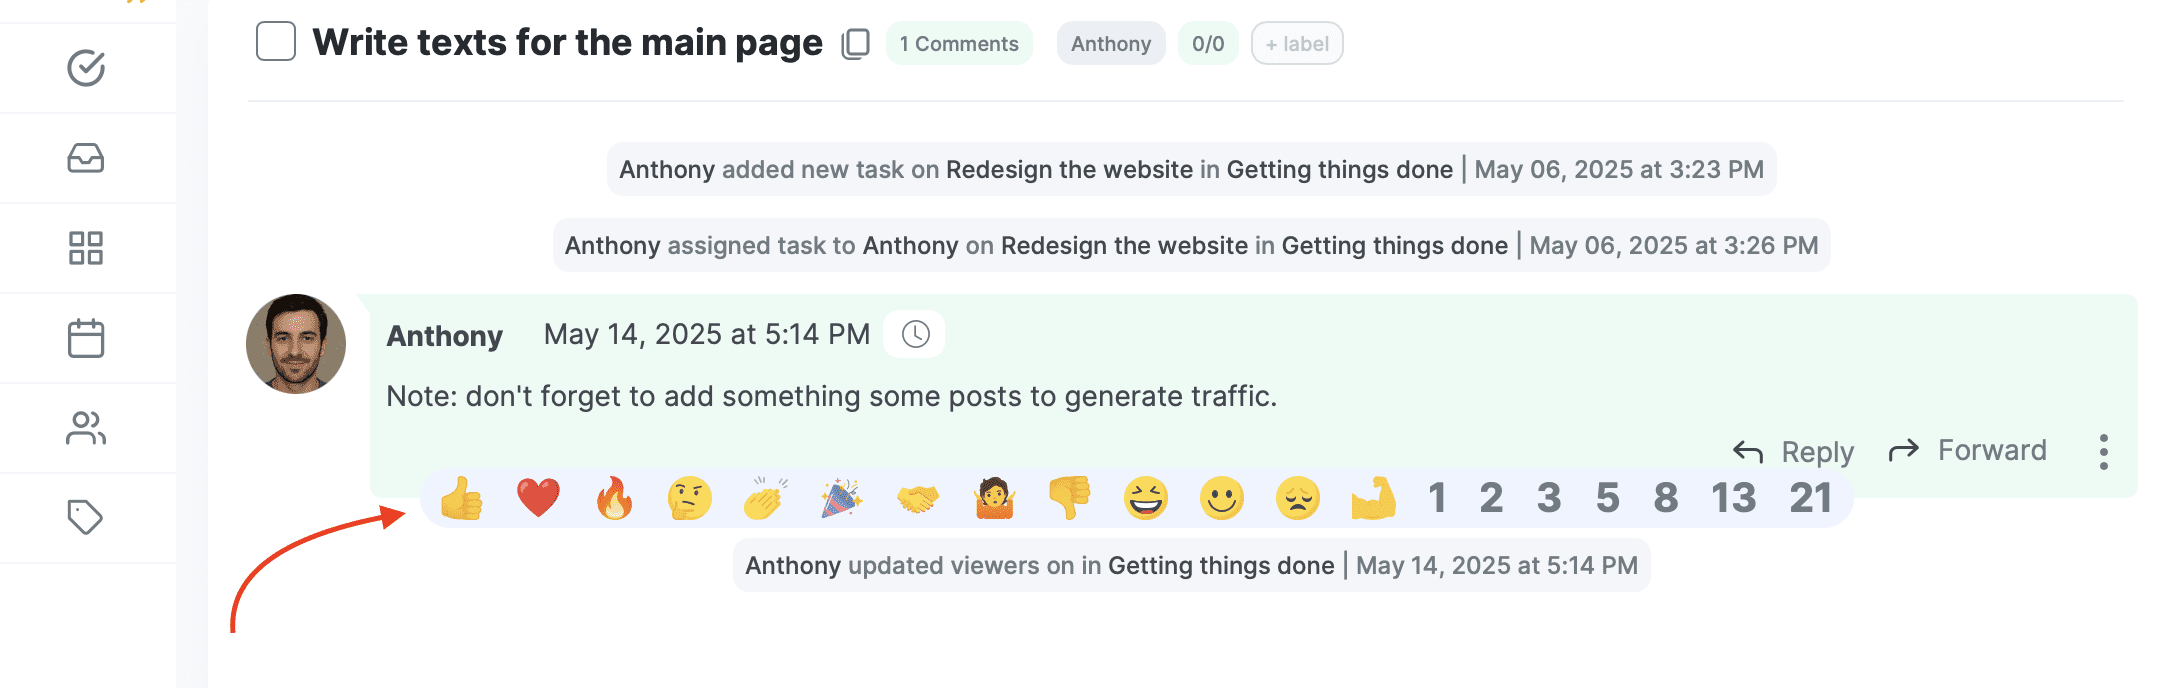The width and height of the screenshot is (2174, 688).
Task: React with the fire emoji
Action: click(616, 498)
